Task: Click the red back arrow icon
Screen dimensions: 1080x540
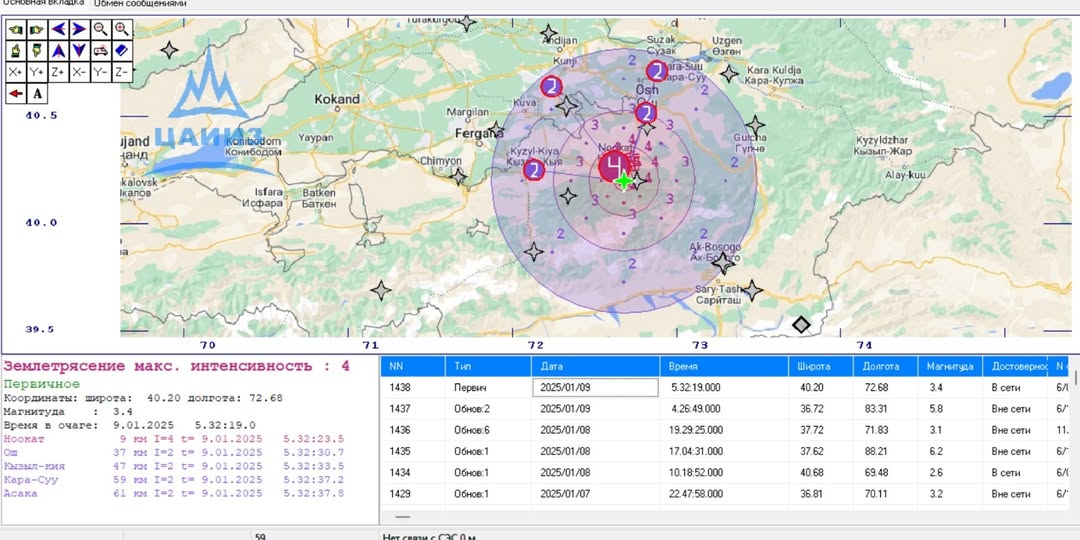Action: click(x=16, y=93)
